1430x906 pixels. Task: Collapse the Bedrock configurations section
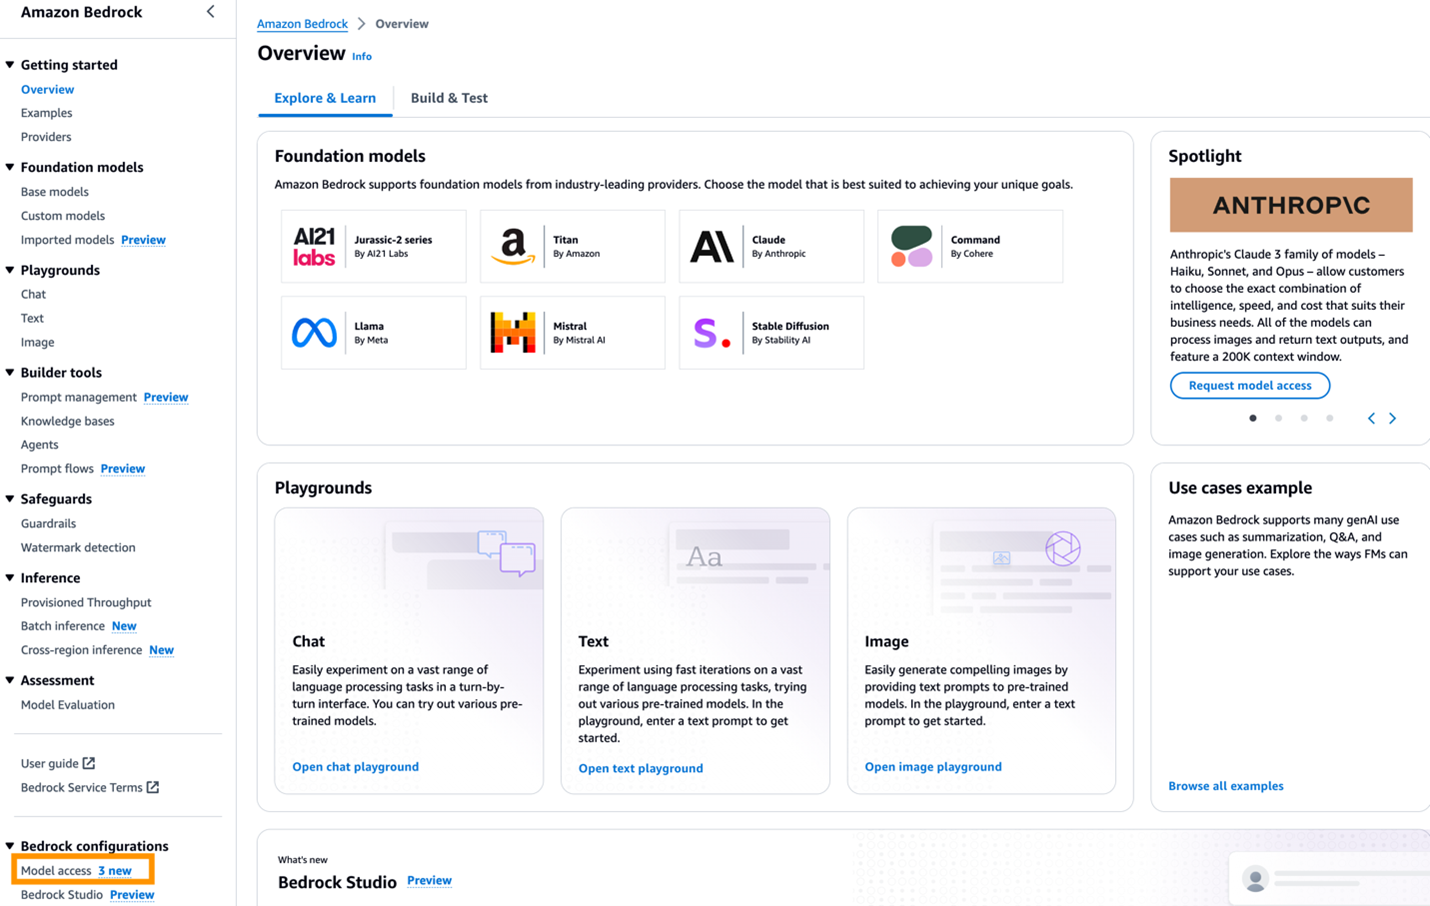click(10, 846)
